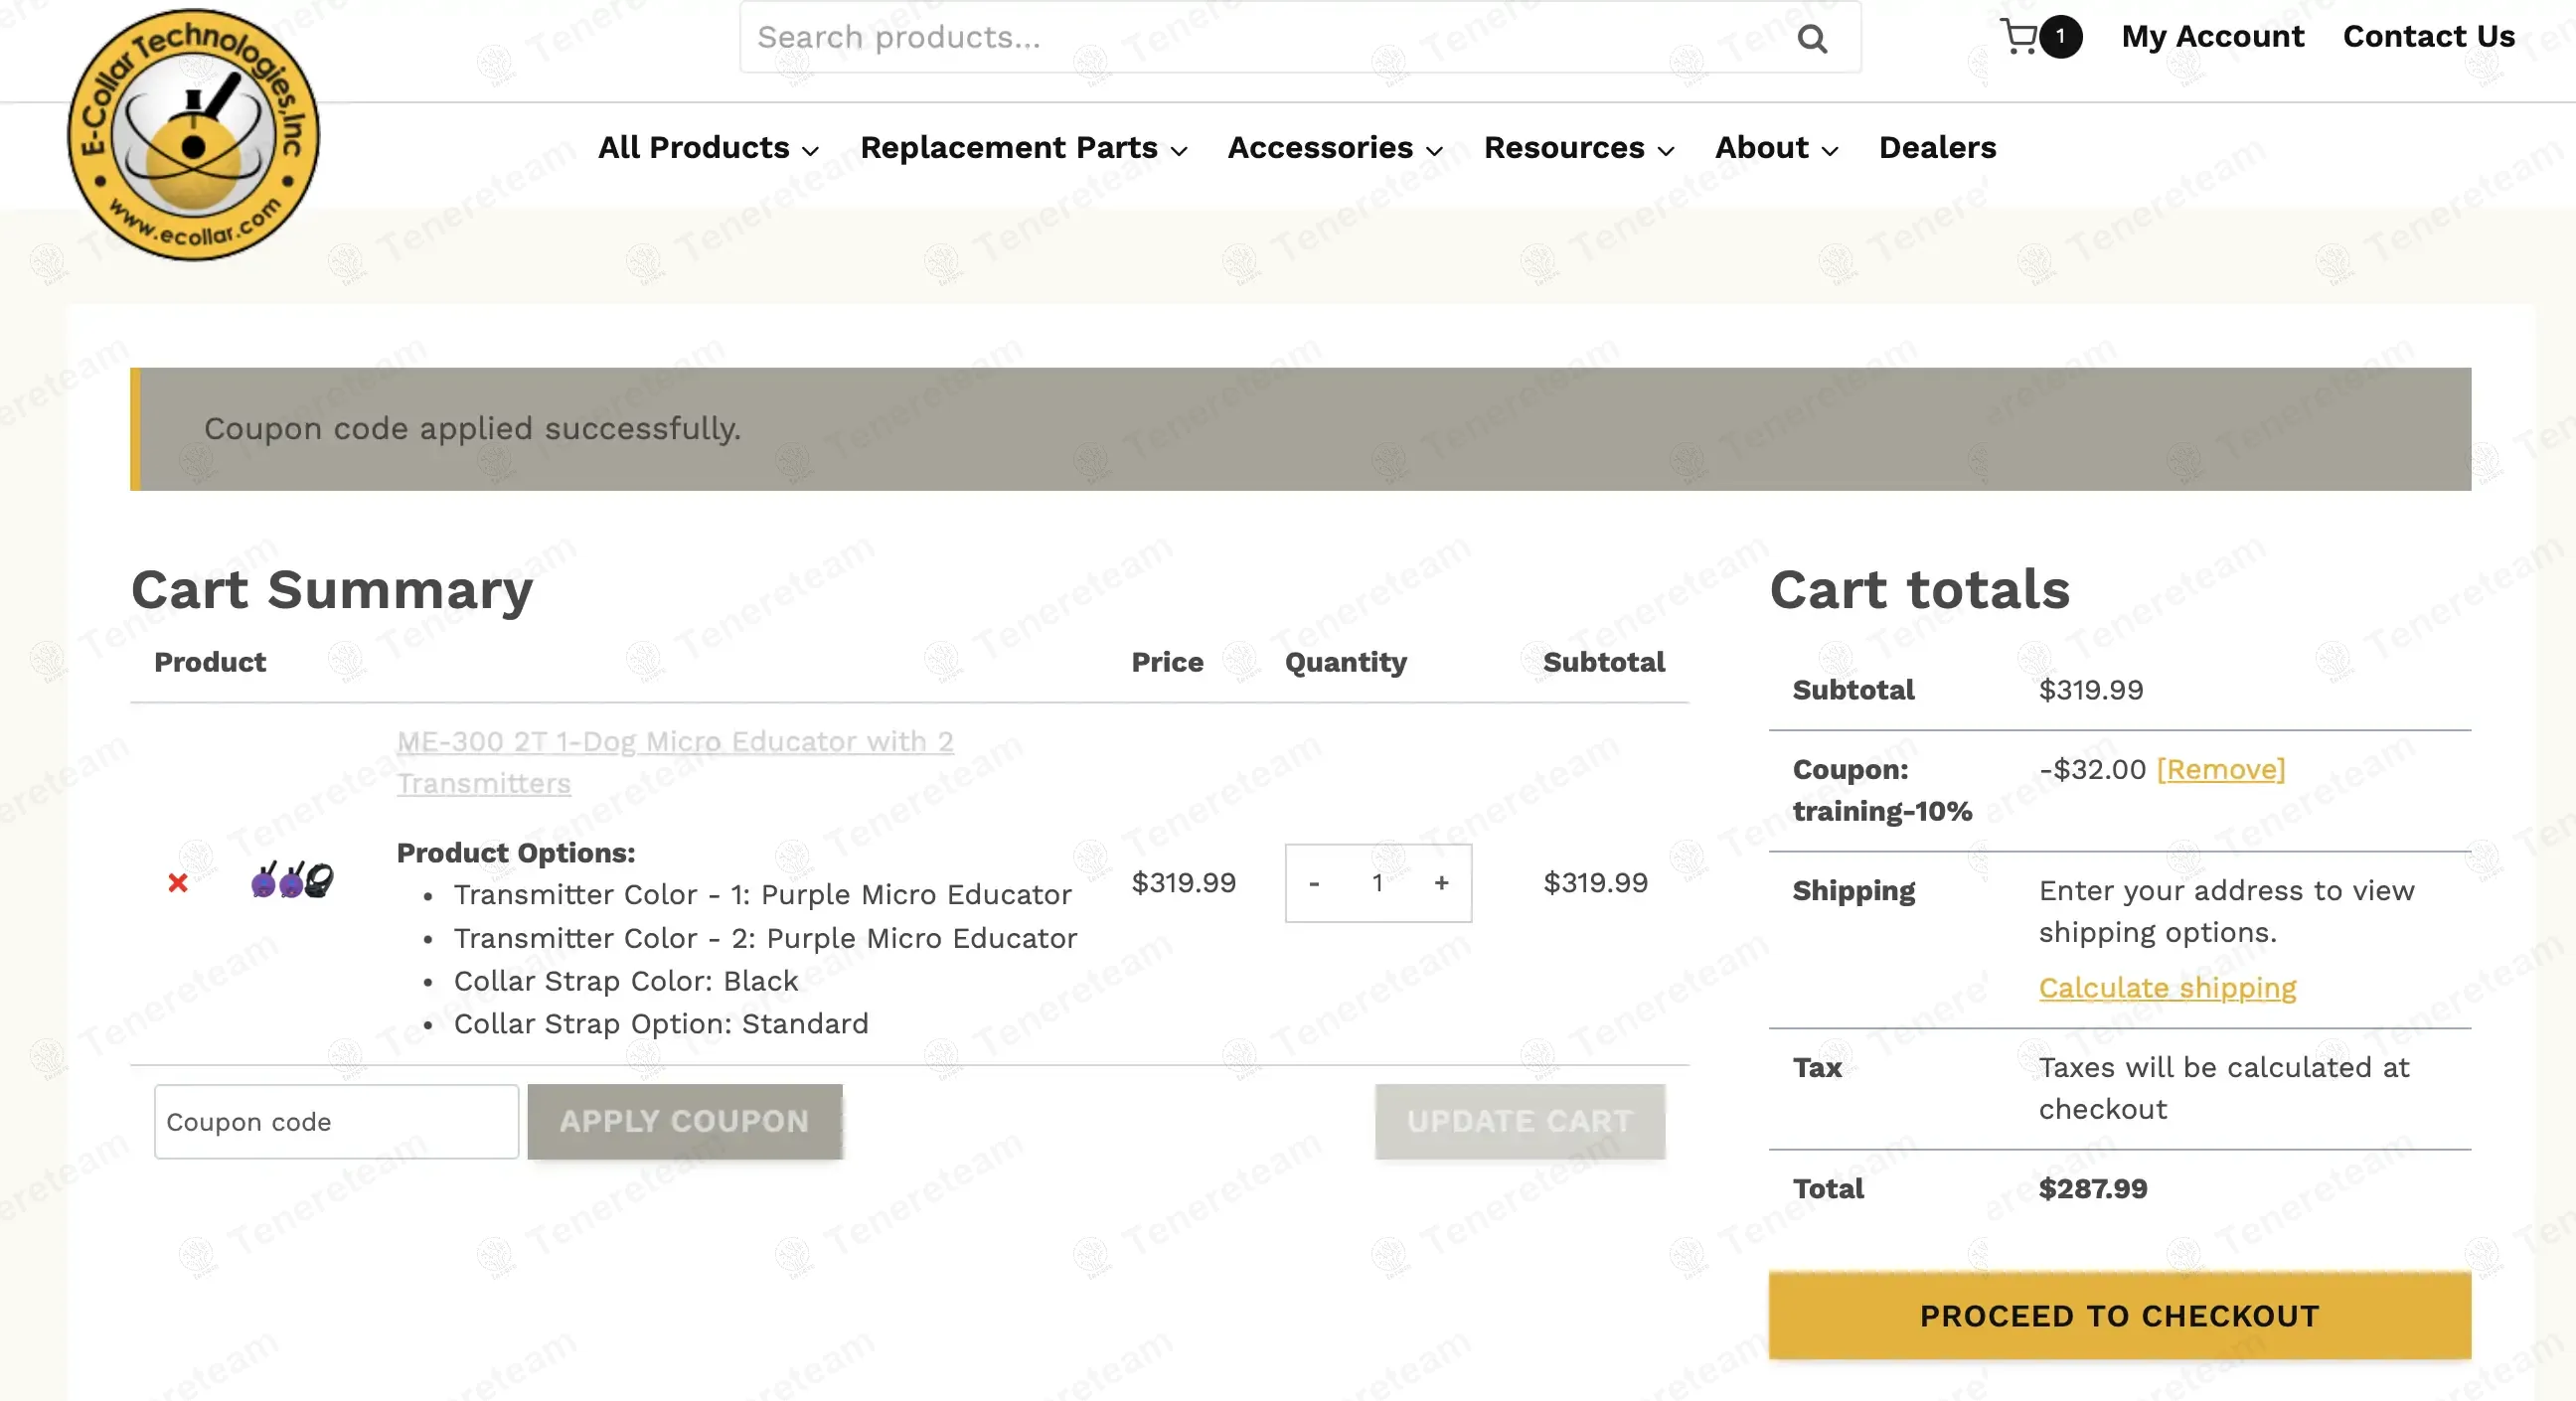
Task: Click the Contact Us link
Action: [2428, 37]
